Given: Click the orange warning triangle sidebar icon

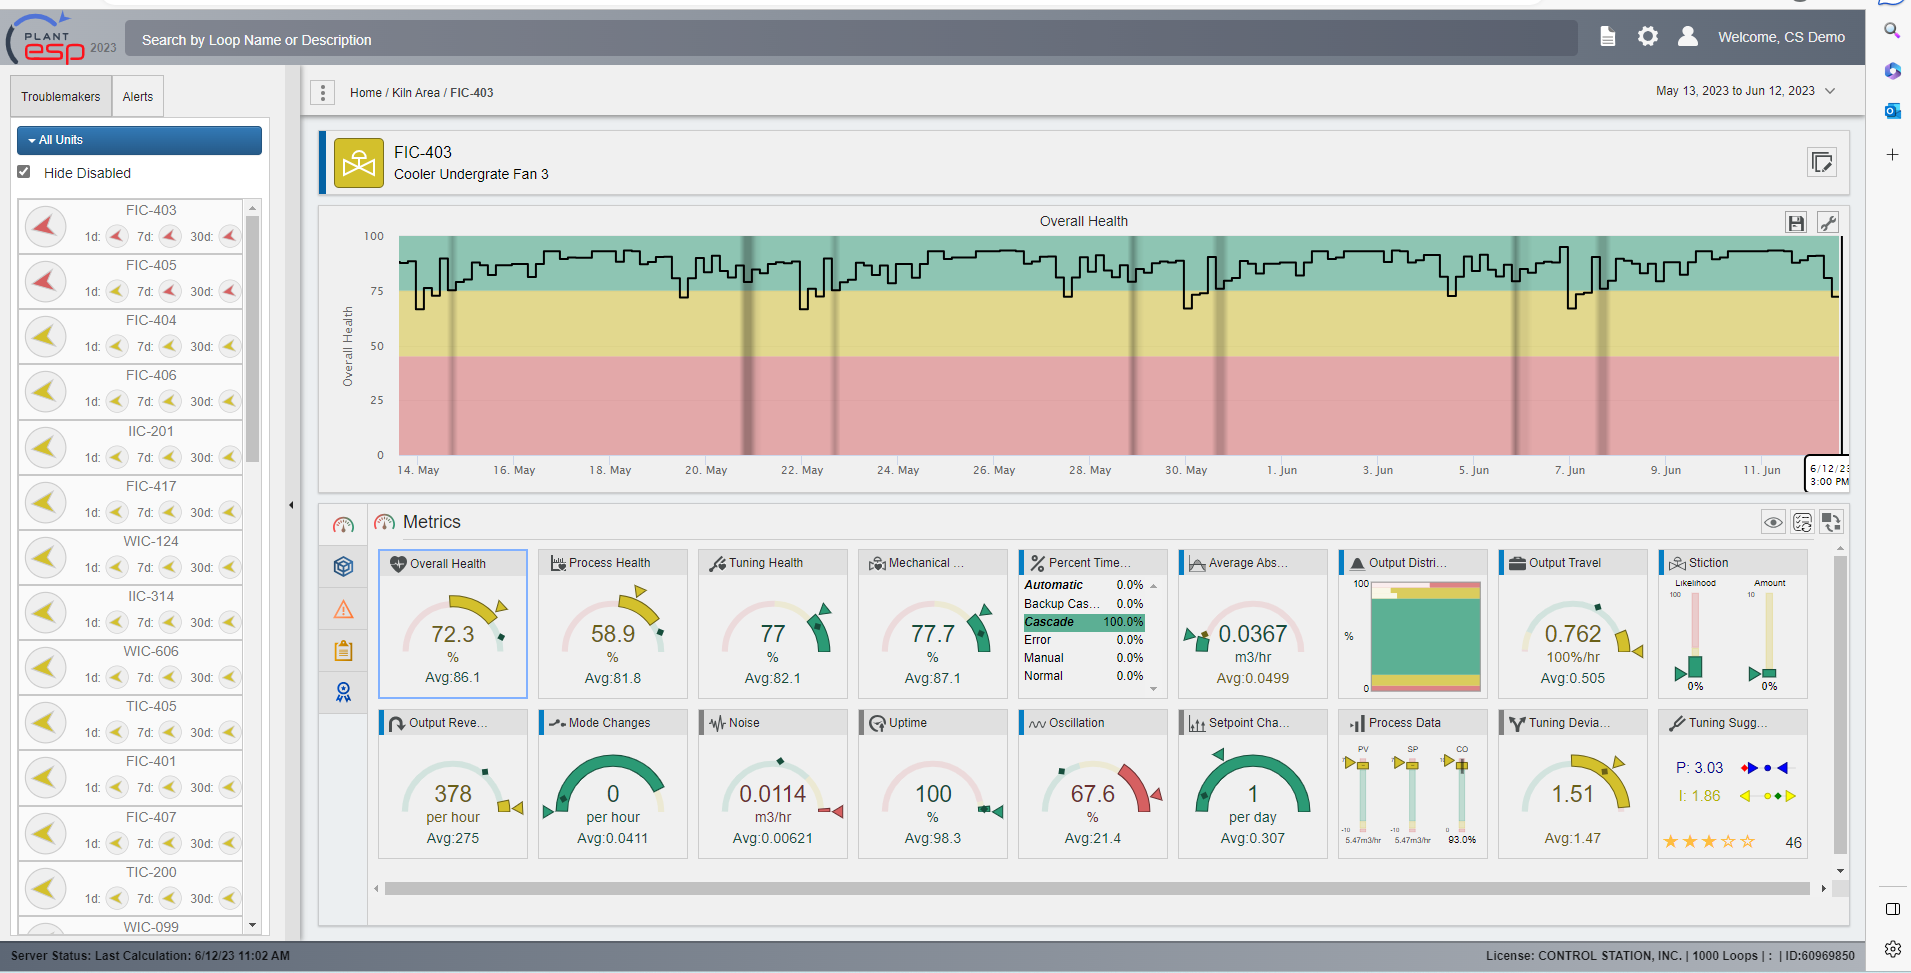Looking at the screenshot, I should (343, 608).
